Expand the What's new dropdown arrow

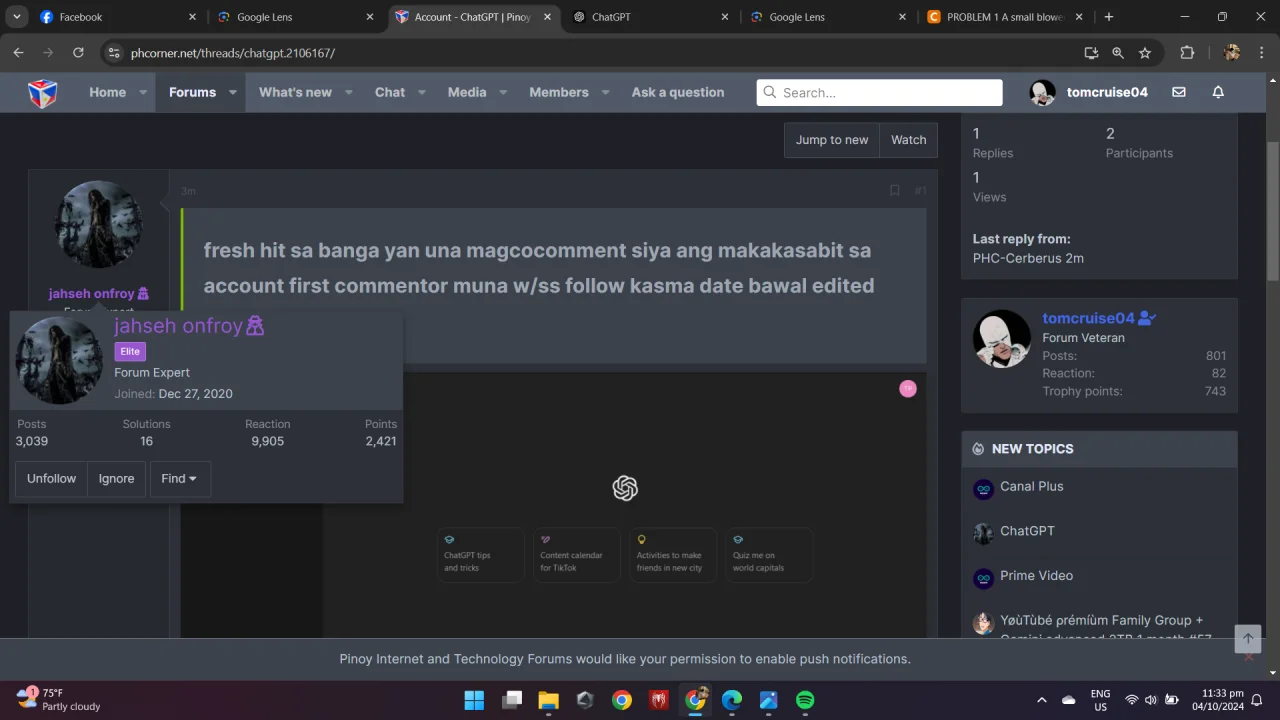pyautogui.click(x=349, y=92)
